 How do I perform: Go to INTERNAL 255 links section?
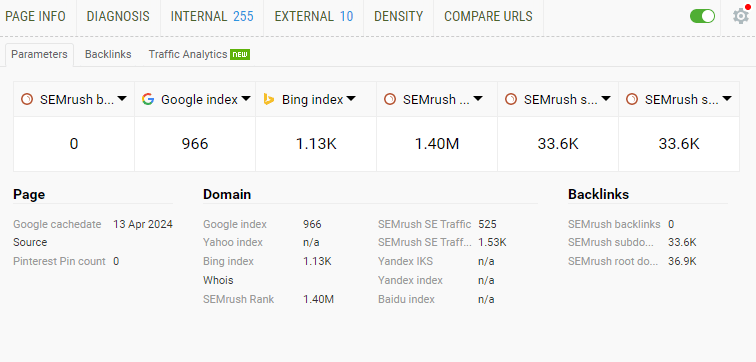(x=212, y=16)
